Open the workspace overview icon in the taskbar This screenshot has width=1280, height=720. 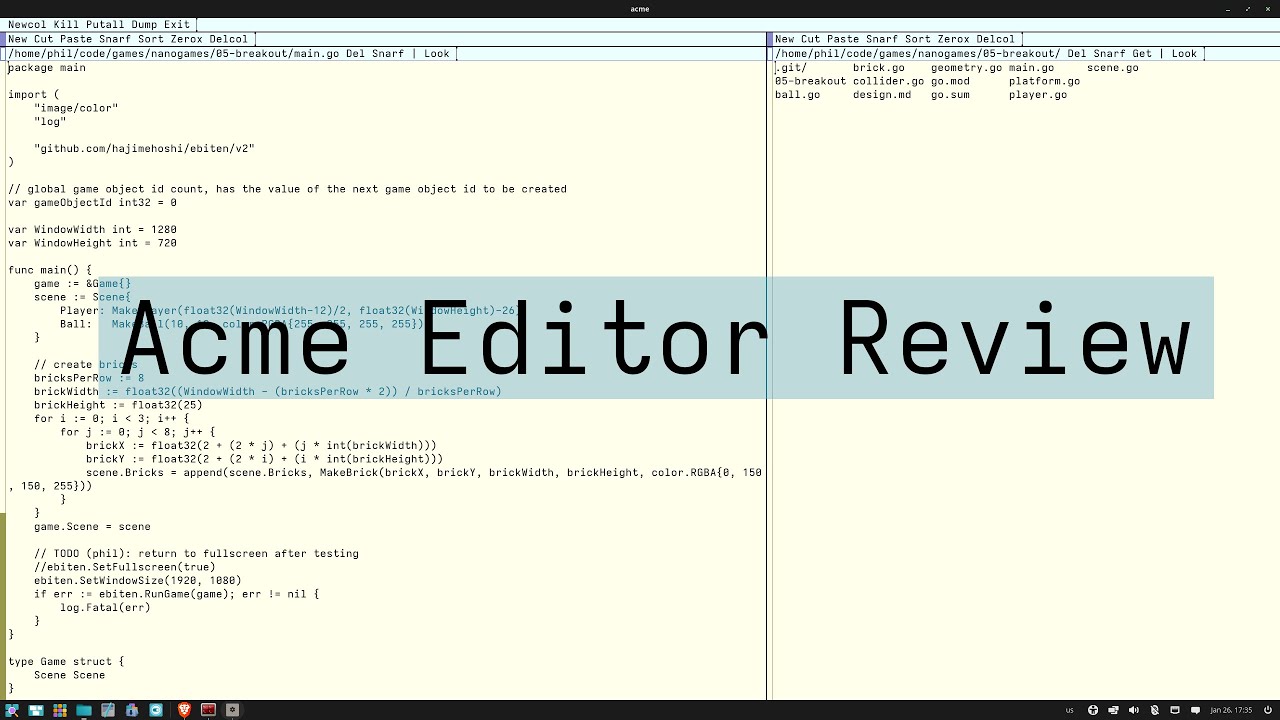point(36,710)
